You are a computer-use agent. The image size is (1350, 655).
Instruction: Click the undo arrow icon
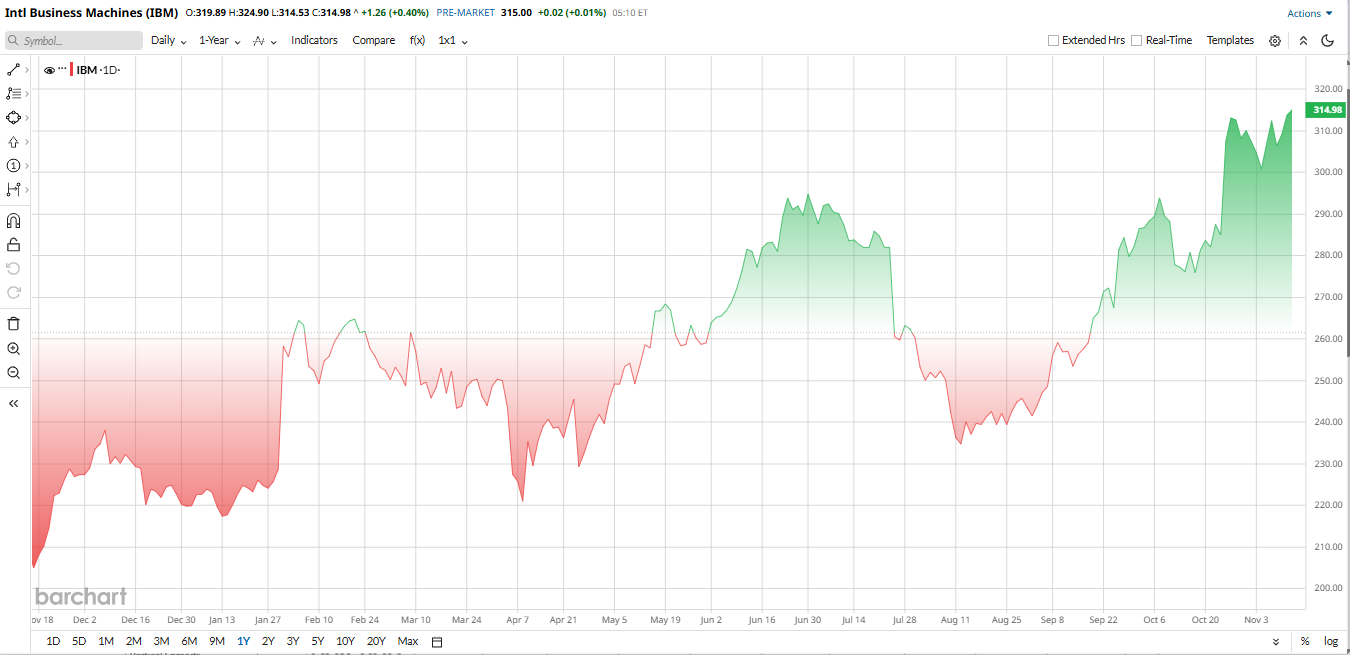tap(13, 268)
